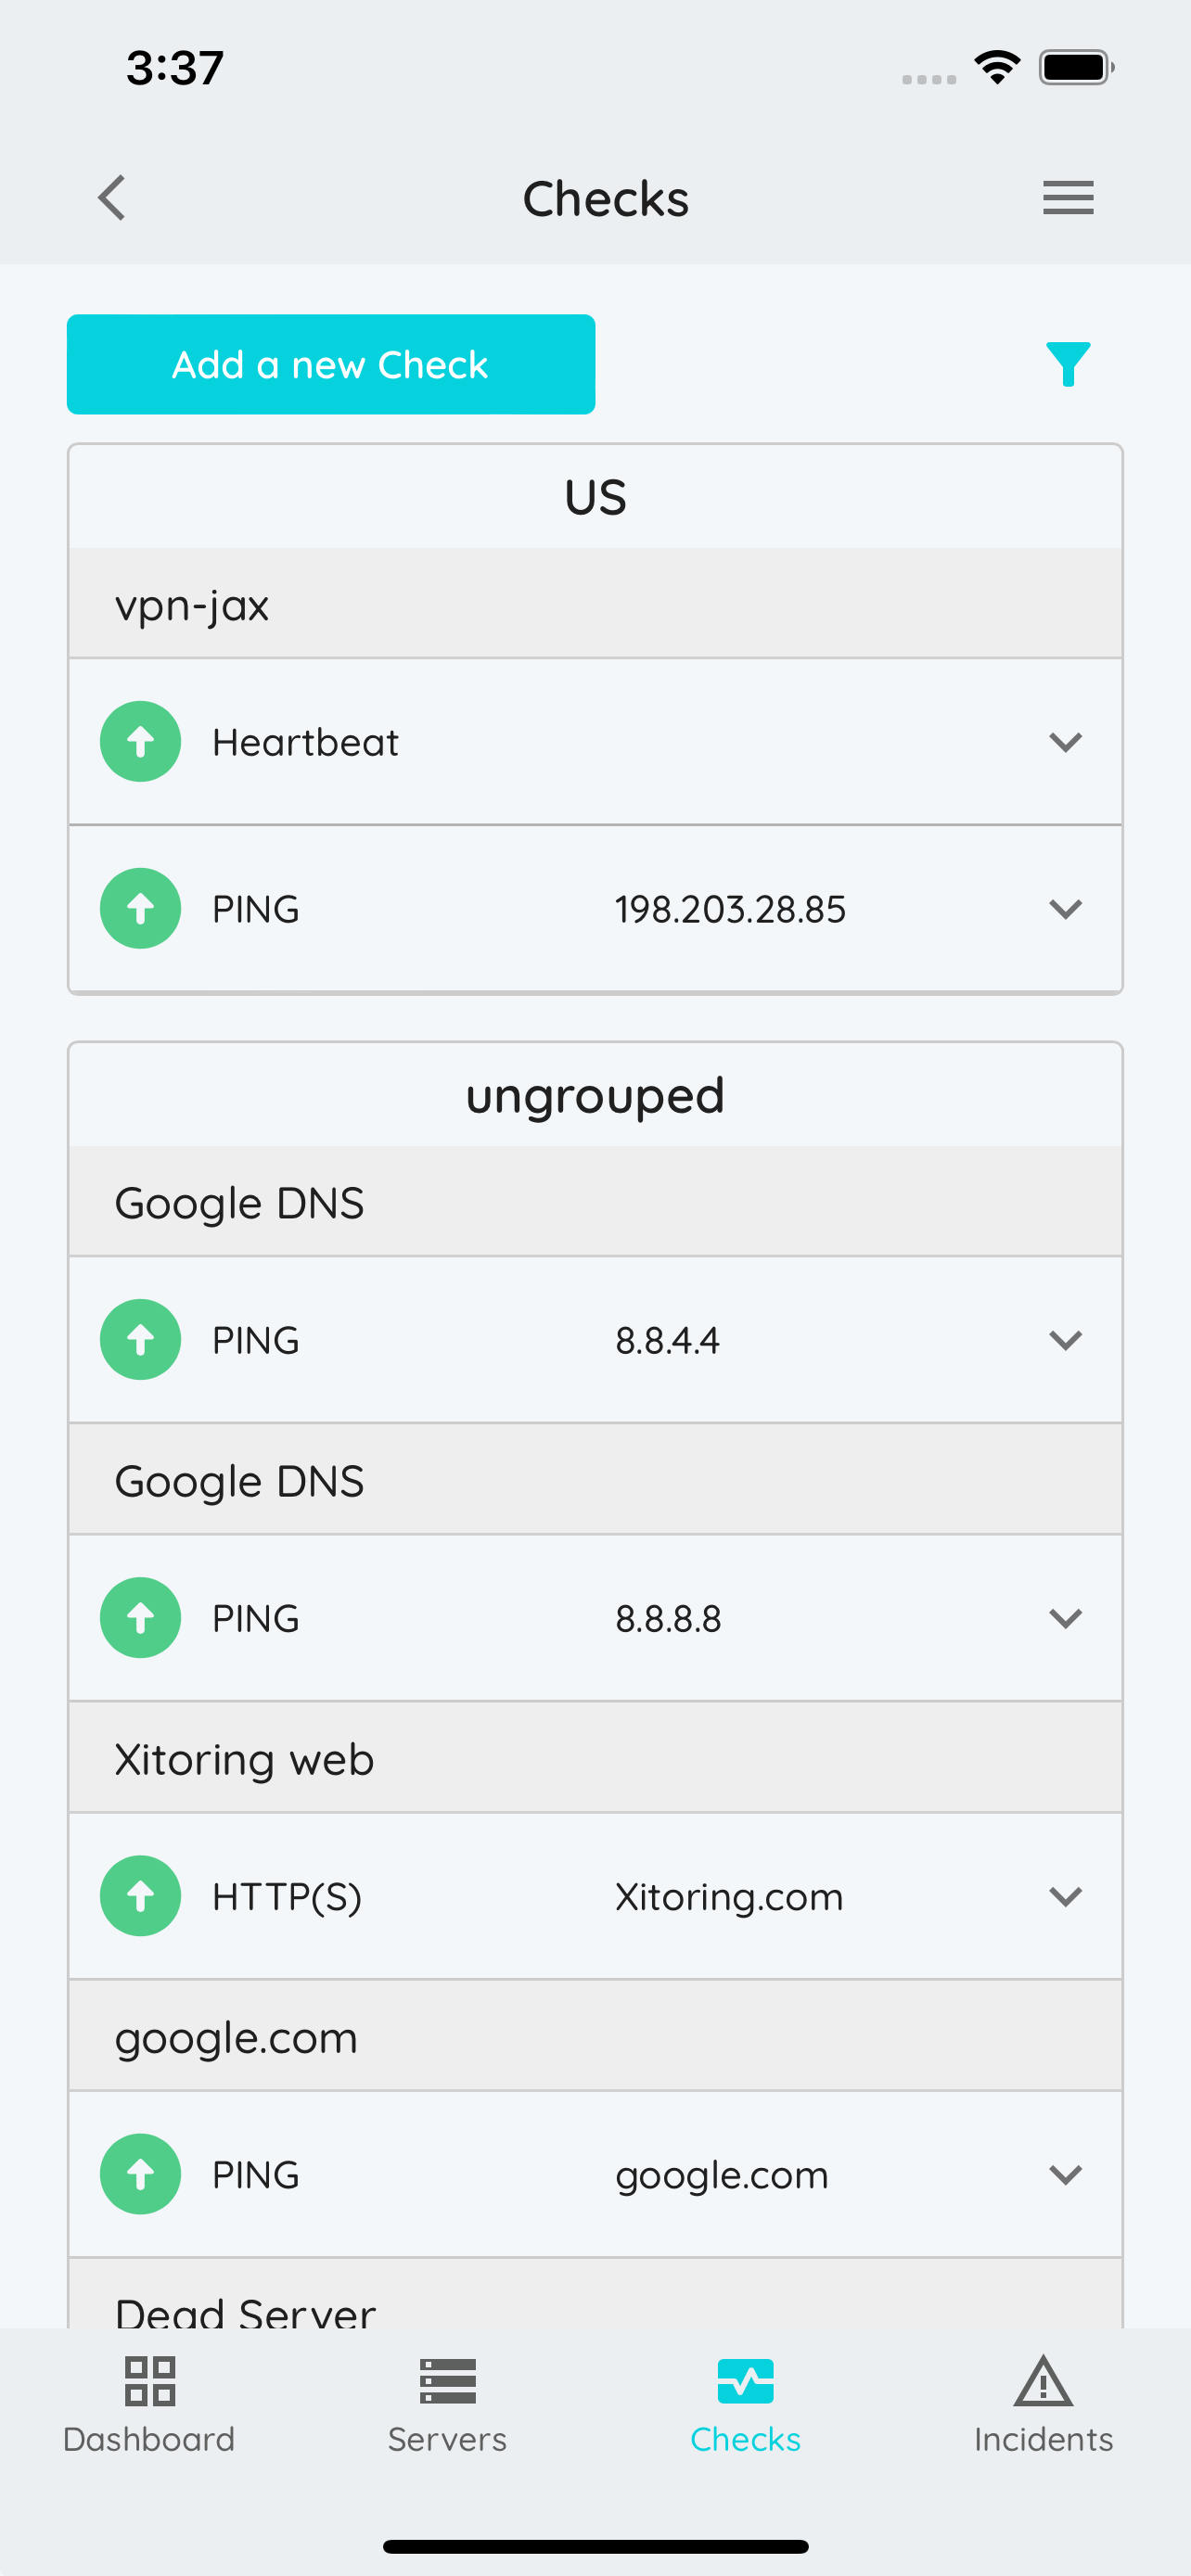The height and width of the screenshot is (2576, 1191).
Task: Expand the 8.8.8.8 Google DNS check
Action: pos(1064,1617)
